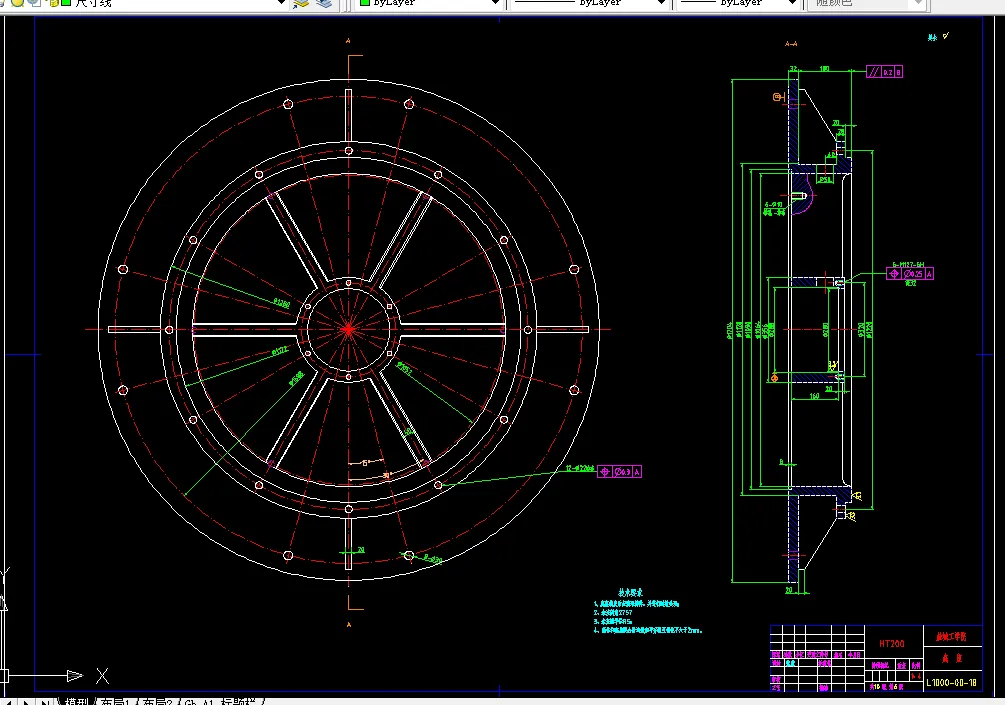This screenshot has width=1005, height=705.
Task: Click the red center point of the wheel
Action: pyautogui.click(x=349, y=330)
